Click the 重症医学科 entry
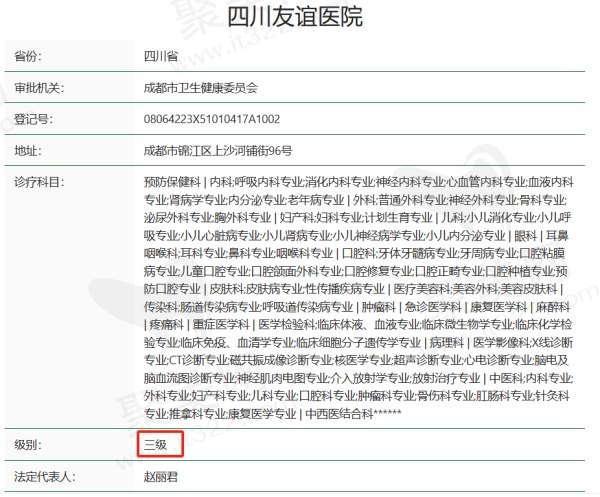Image resolution: width=600 pixels, height=497 pixels. 221,325
